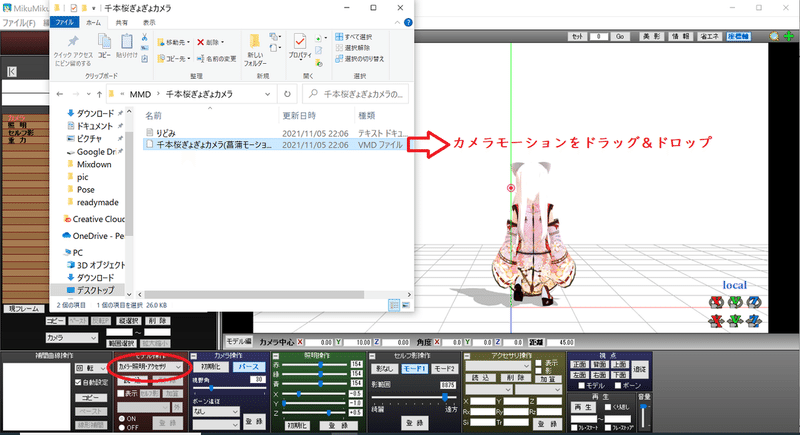Open MikuMikuDance ファイル(F) menu

tap(19, 23)
